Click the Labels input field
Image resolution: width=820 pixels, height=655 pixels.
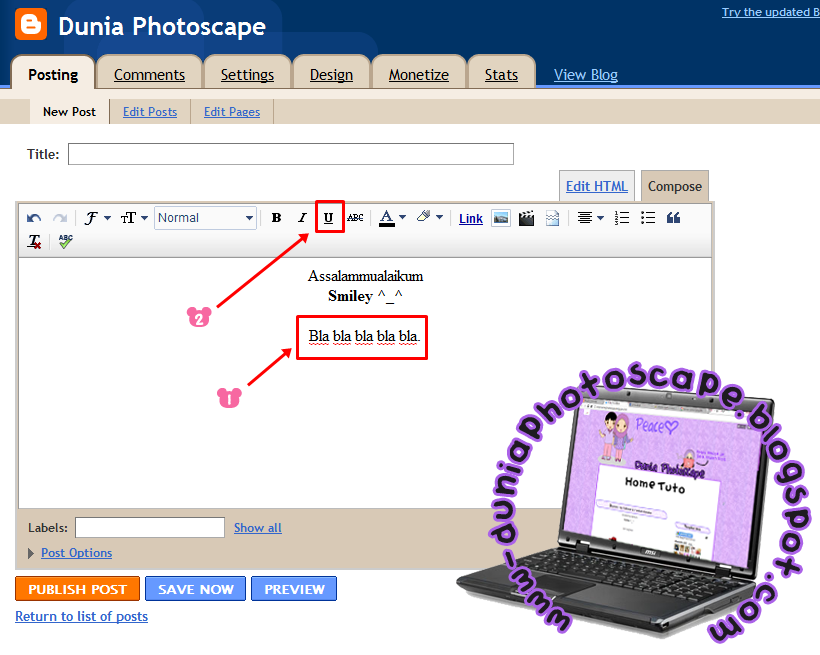click(x=150, y=527)
